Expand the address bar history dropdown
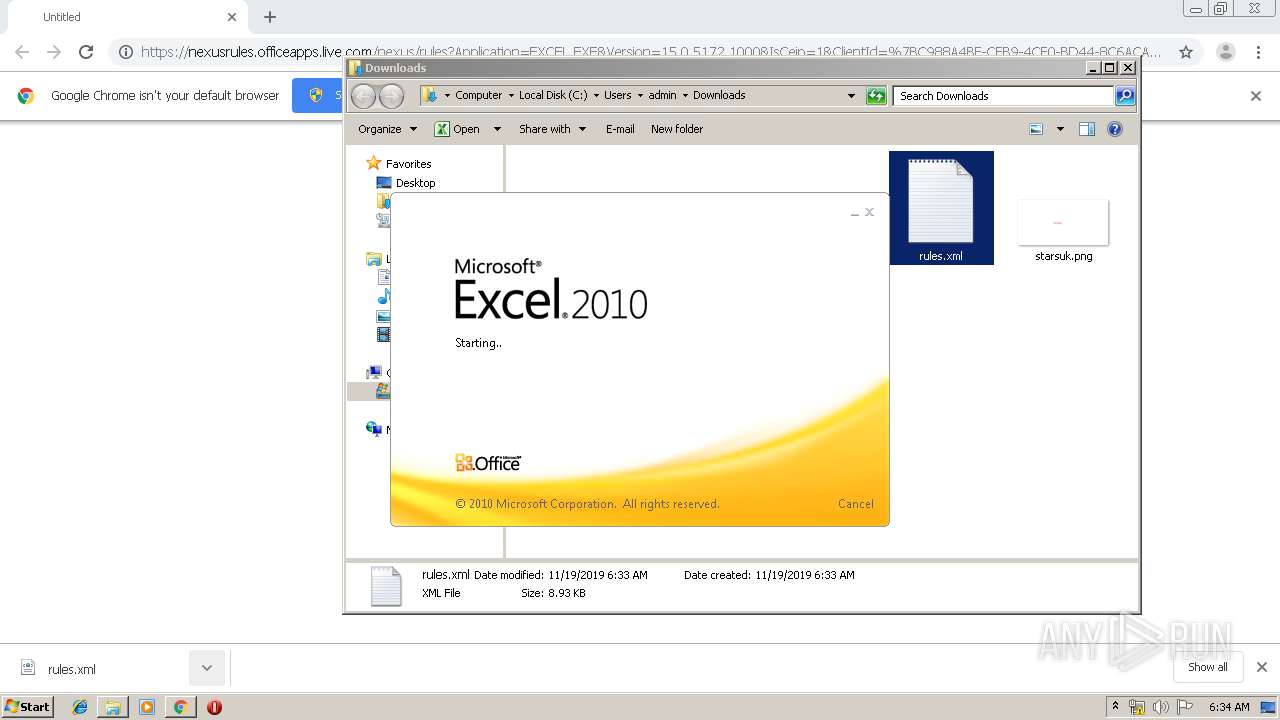This screenshot has height=720, width=1280. tap(851, 96)
